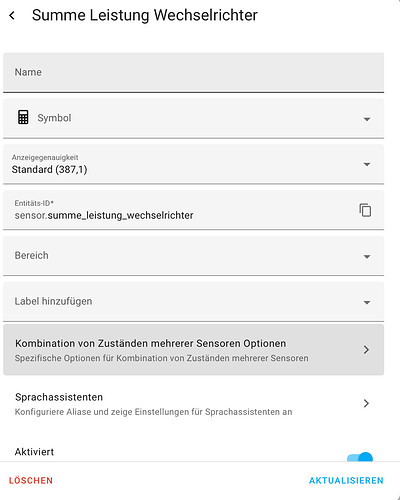This screenshot has height=500, width=400.
Task: Click the AKTUALISIEREN button
Action: click(x=346, y=481)
